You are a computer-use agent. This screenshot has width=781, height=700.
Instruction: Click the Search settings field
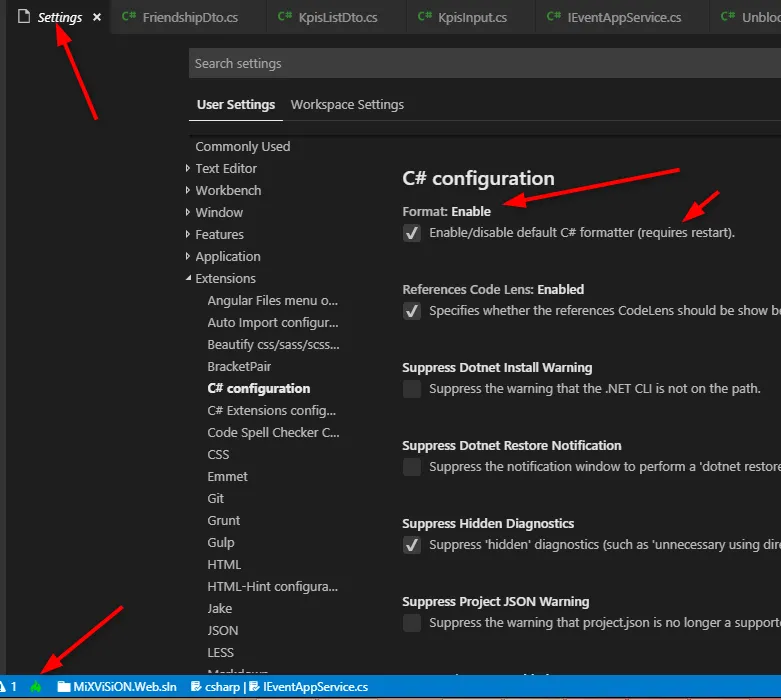click(x=485, y=63)
